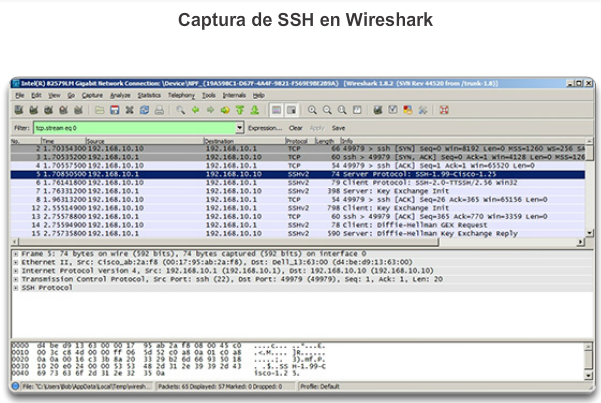
Task: Open coloring rules icon
Action: point(408,110)
